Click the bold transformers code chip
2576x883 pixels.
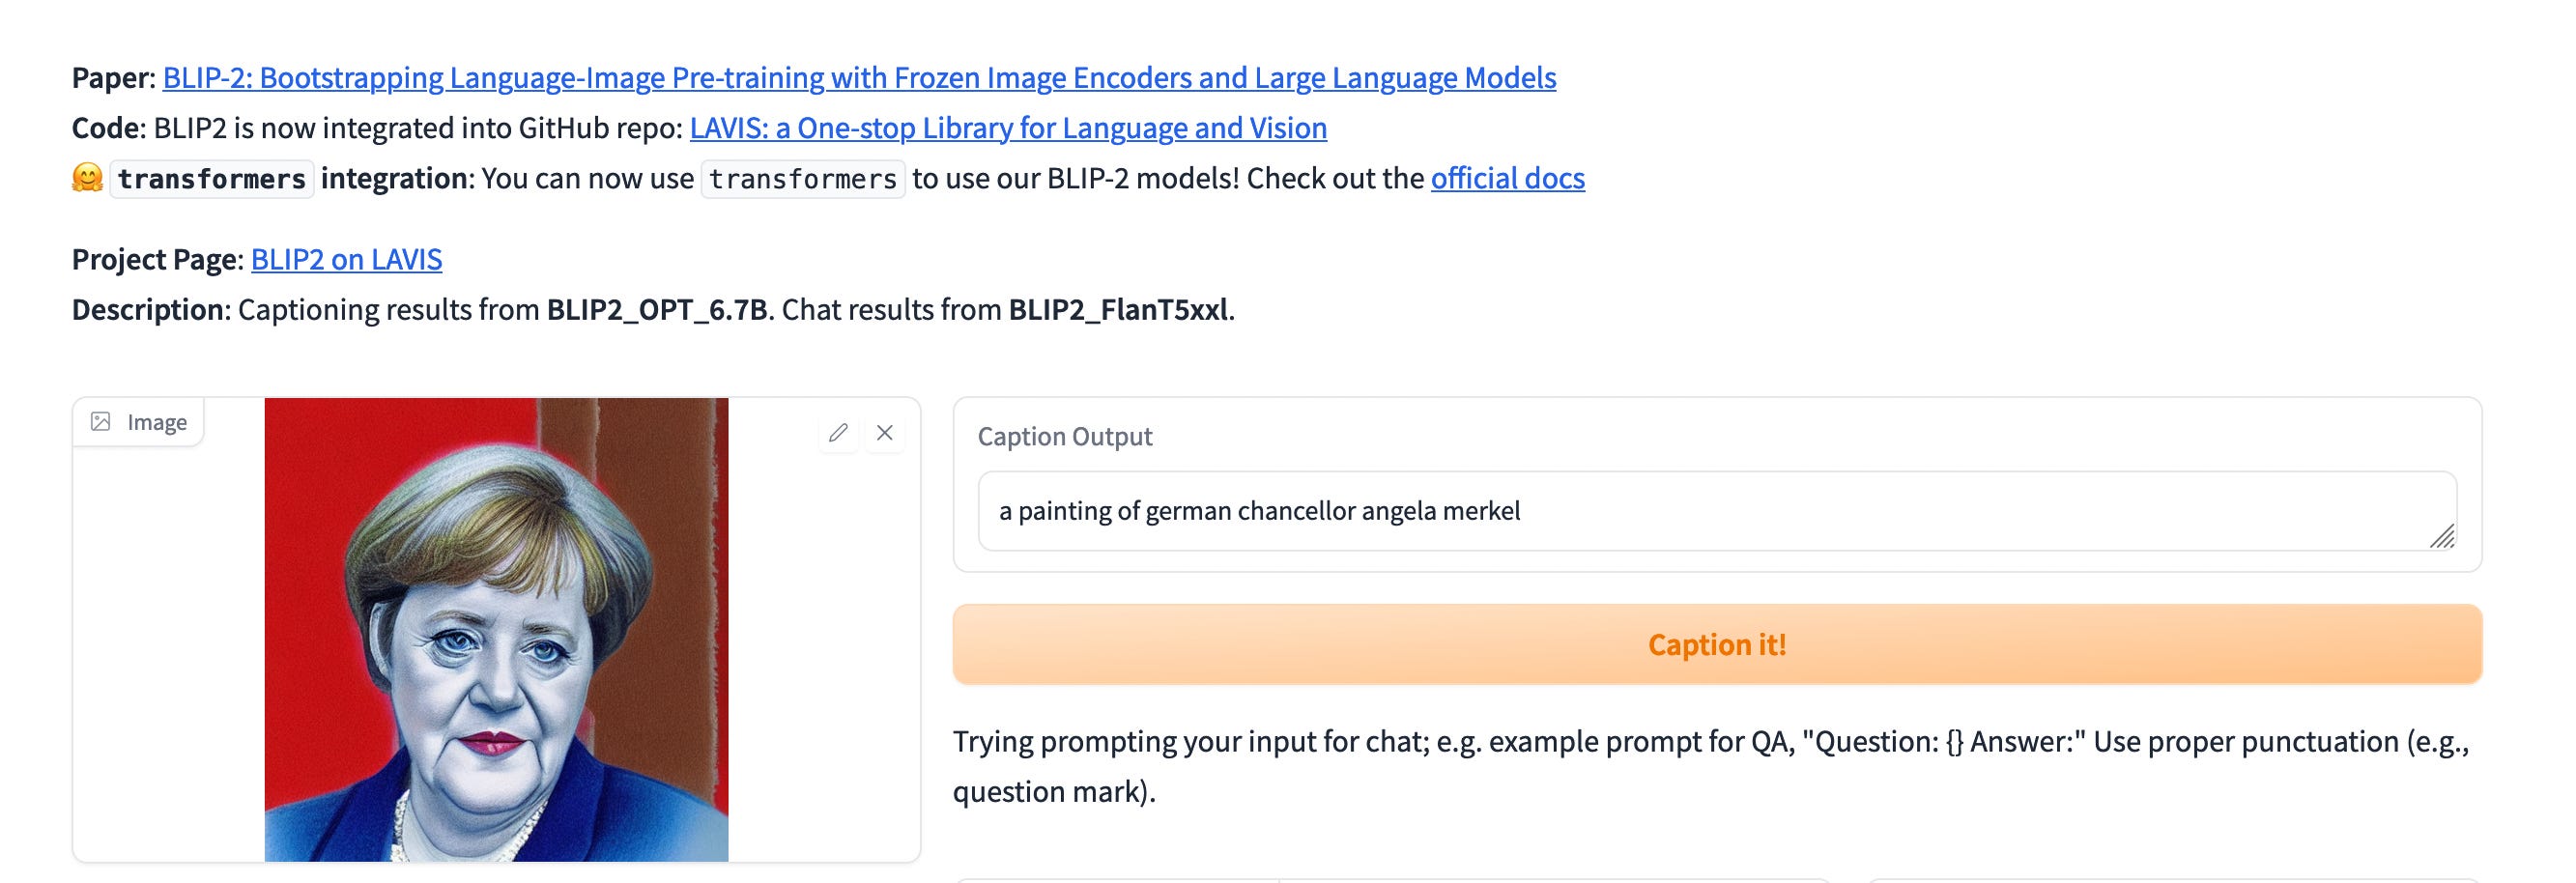coord(212,179)
